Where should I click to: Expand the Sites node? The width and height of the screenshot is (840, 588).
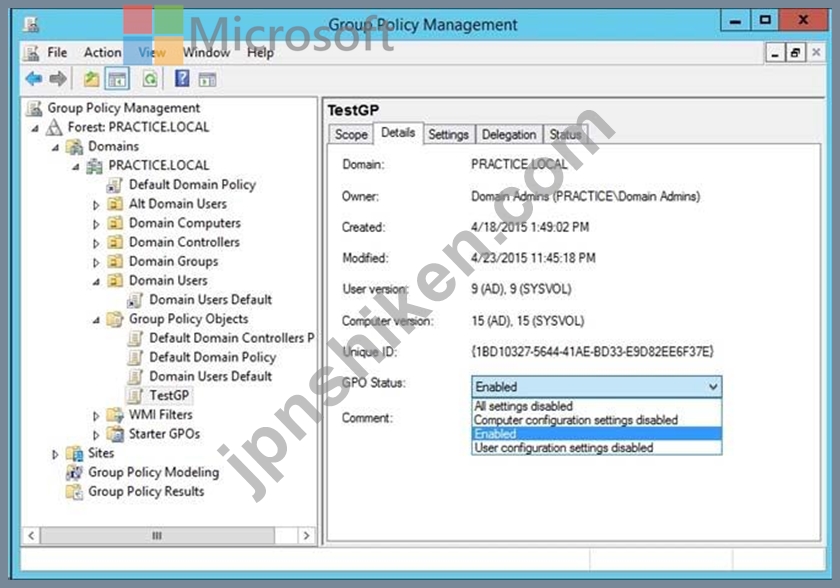click(55, 455)
